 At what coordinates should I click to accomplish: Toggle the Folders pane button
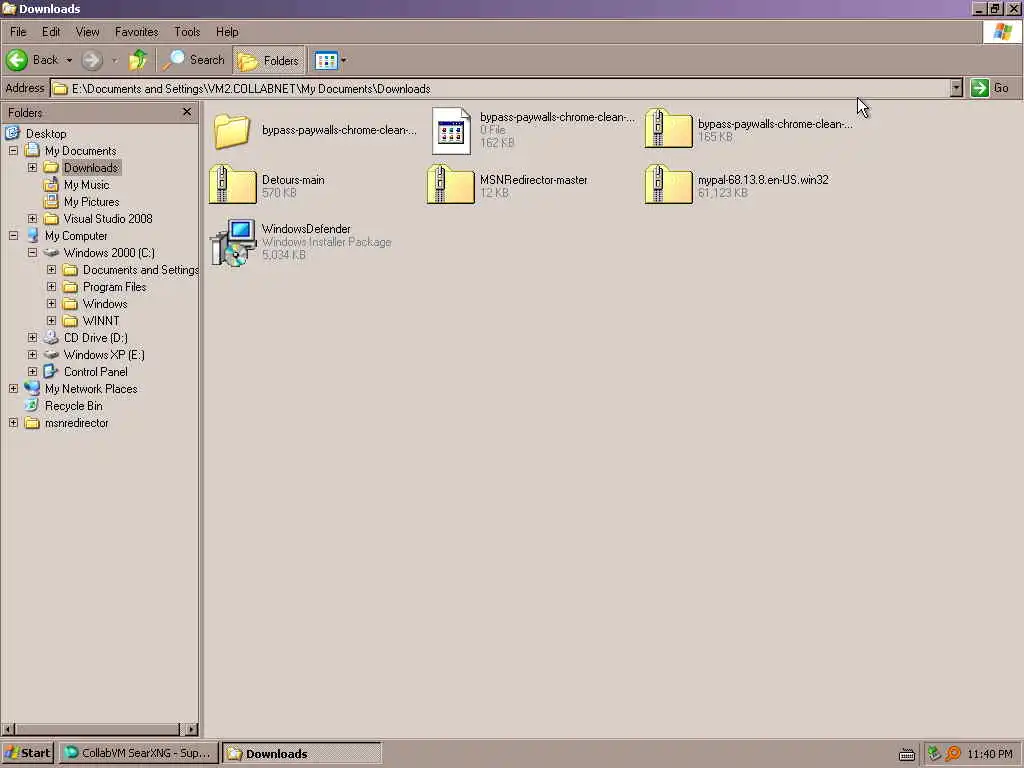(x=268, y=61)
